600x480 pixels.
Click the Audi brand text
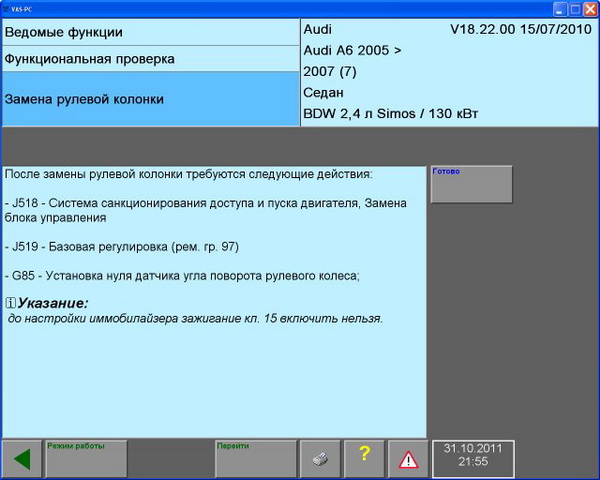[318, 29]
